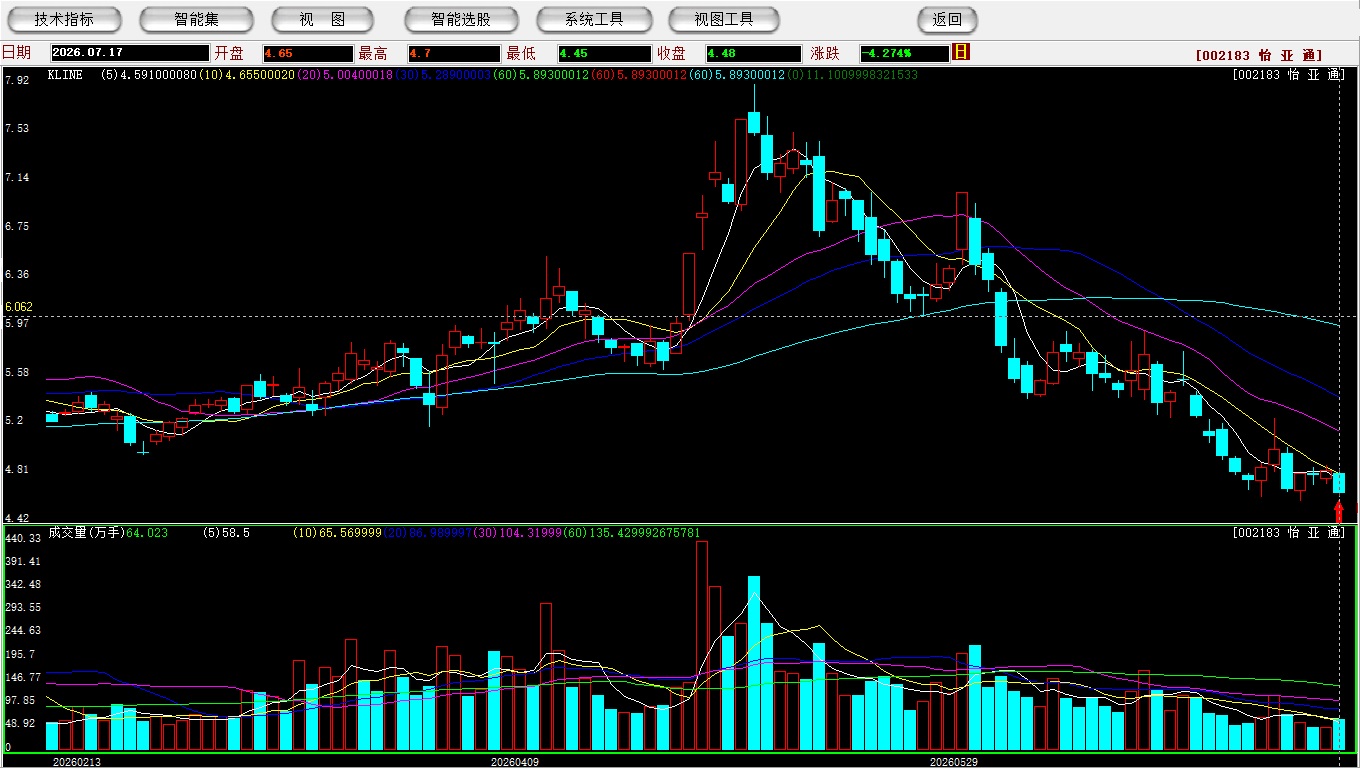Launch 智能选股 stock screener

point(461,19)
